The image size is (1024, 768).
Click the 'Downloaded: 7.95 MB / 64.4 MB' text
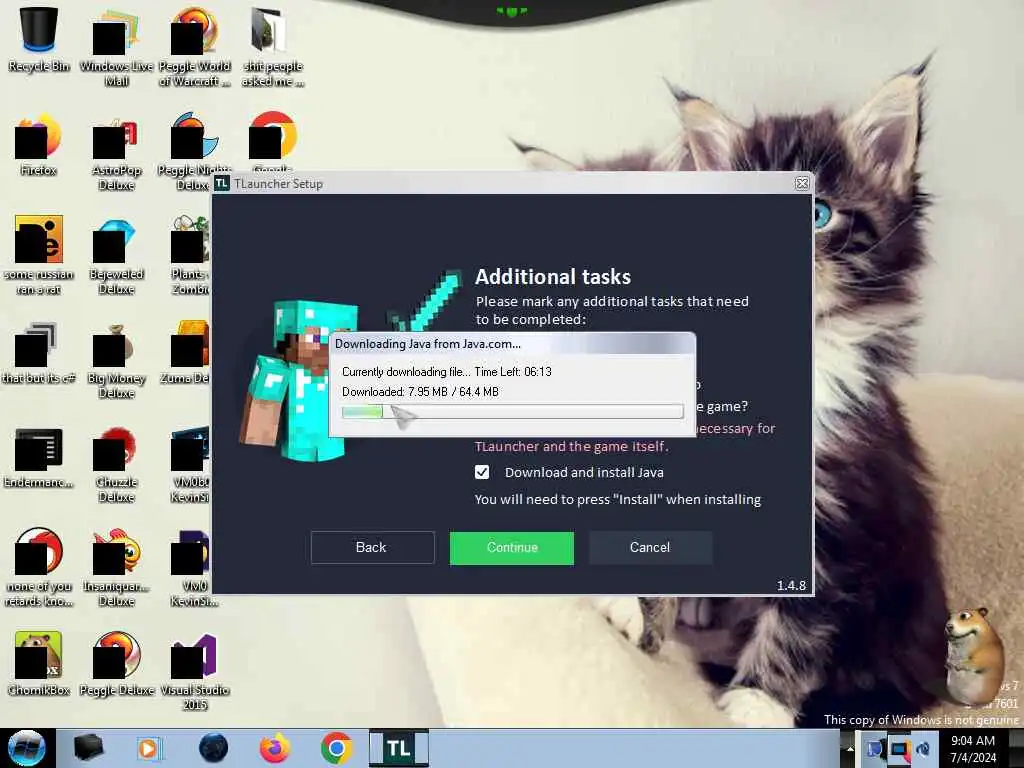pyautogui.click(x=421, y=392)
